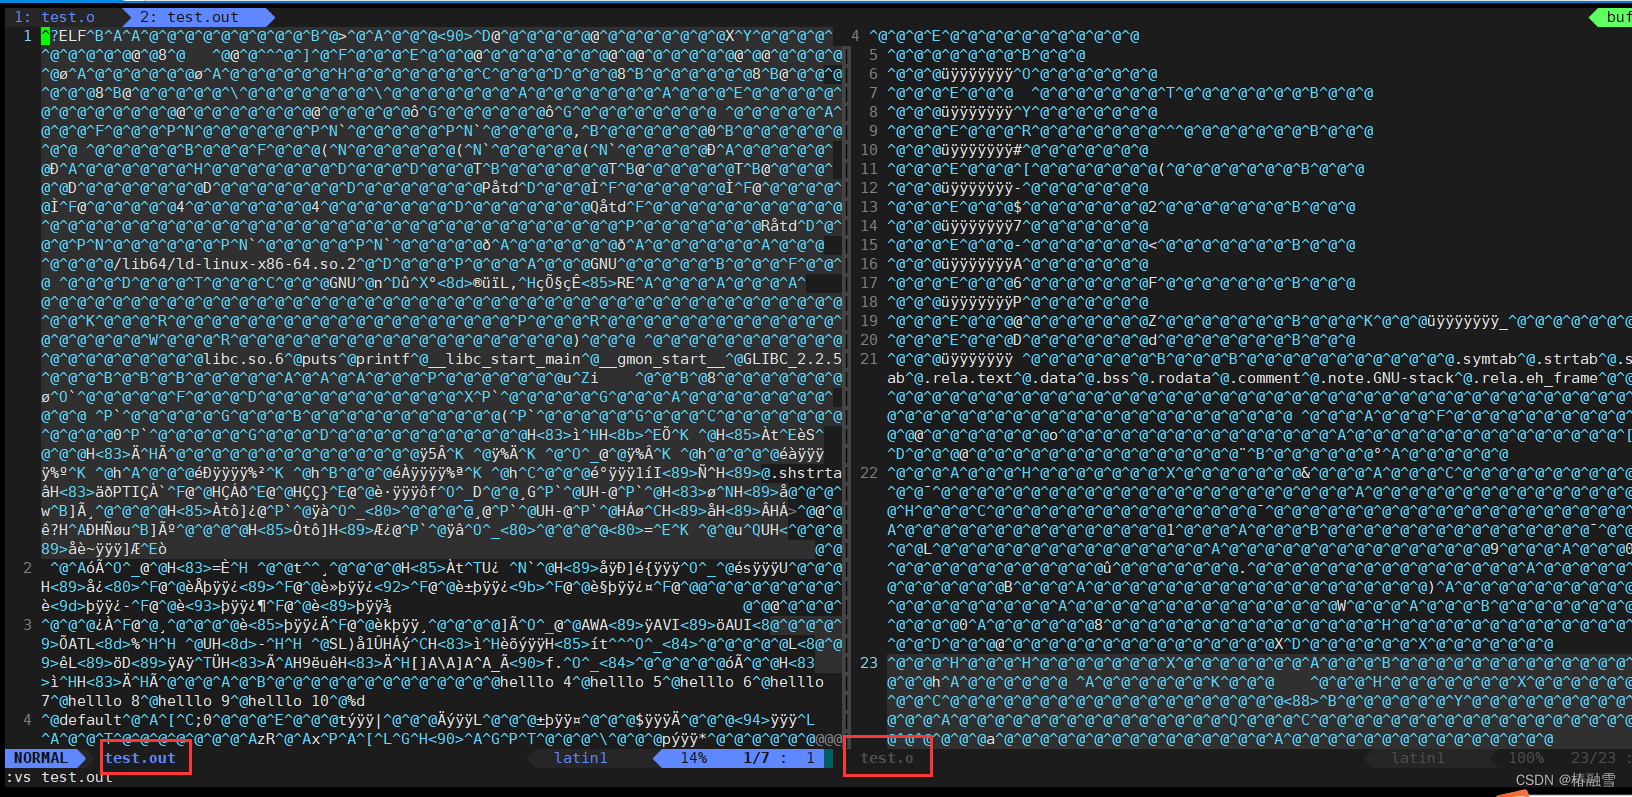Switch to the "1: test.o" buffer tab
This screenshot has width=1632, height=797.
55,17
